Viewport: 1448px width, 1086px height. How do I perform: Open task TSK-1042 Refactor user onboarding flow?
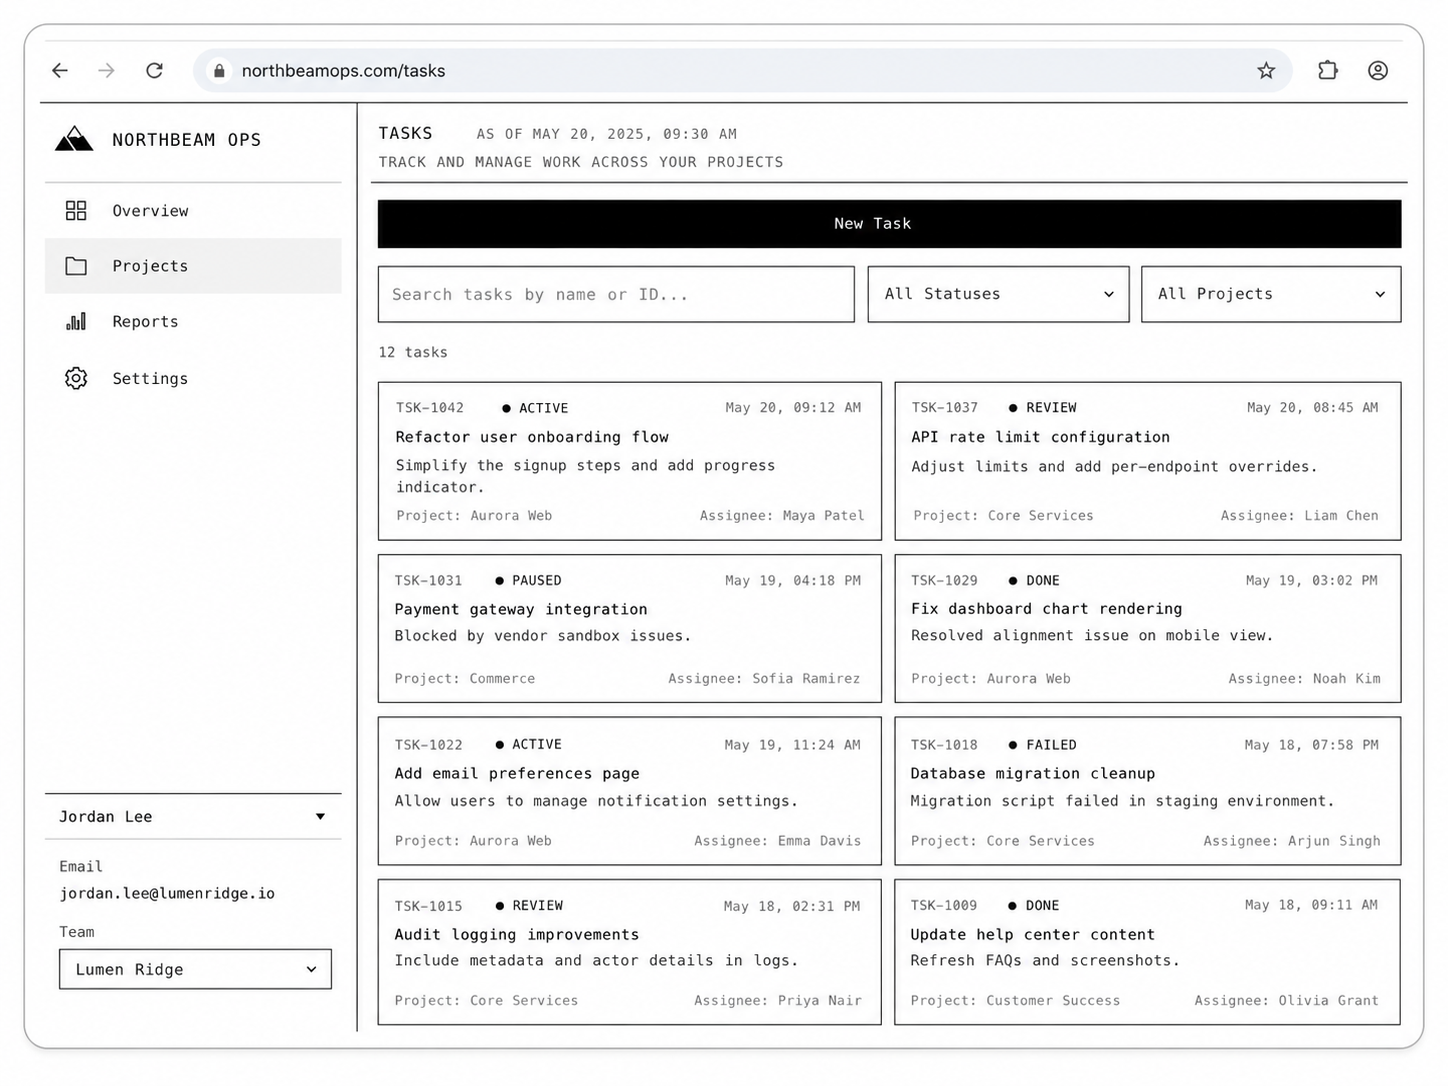pos(630,461)
